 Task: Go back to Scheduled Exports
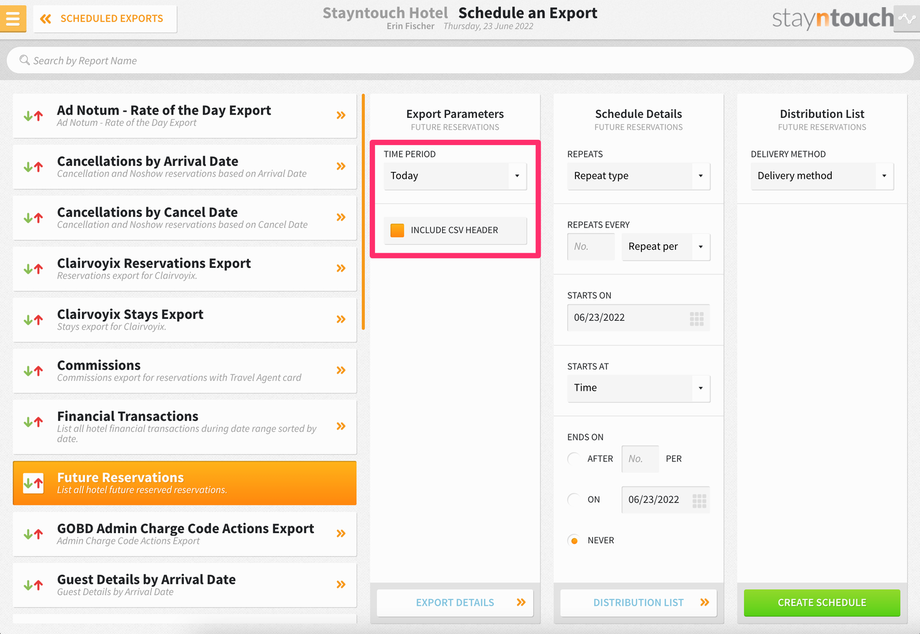105,19
